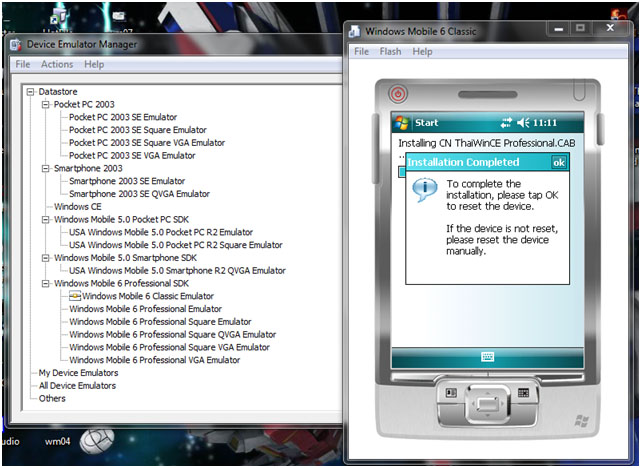Select Windows Mobile 6 Professional VGA Emulator
The height and width of the screenshot is (468, 641).
click(155, 360)
